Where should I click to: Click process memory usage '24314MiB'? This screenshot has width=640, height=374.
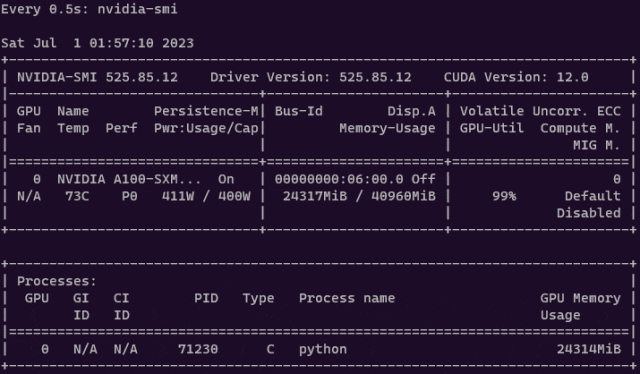589,349
